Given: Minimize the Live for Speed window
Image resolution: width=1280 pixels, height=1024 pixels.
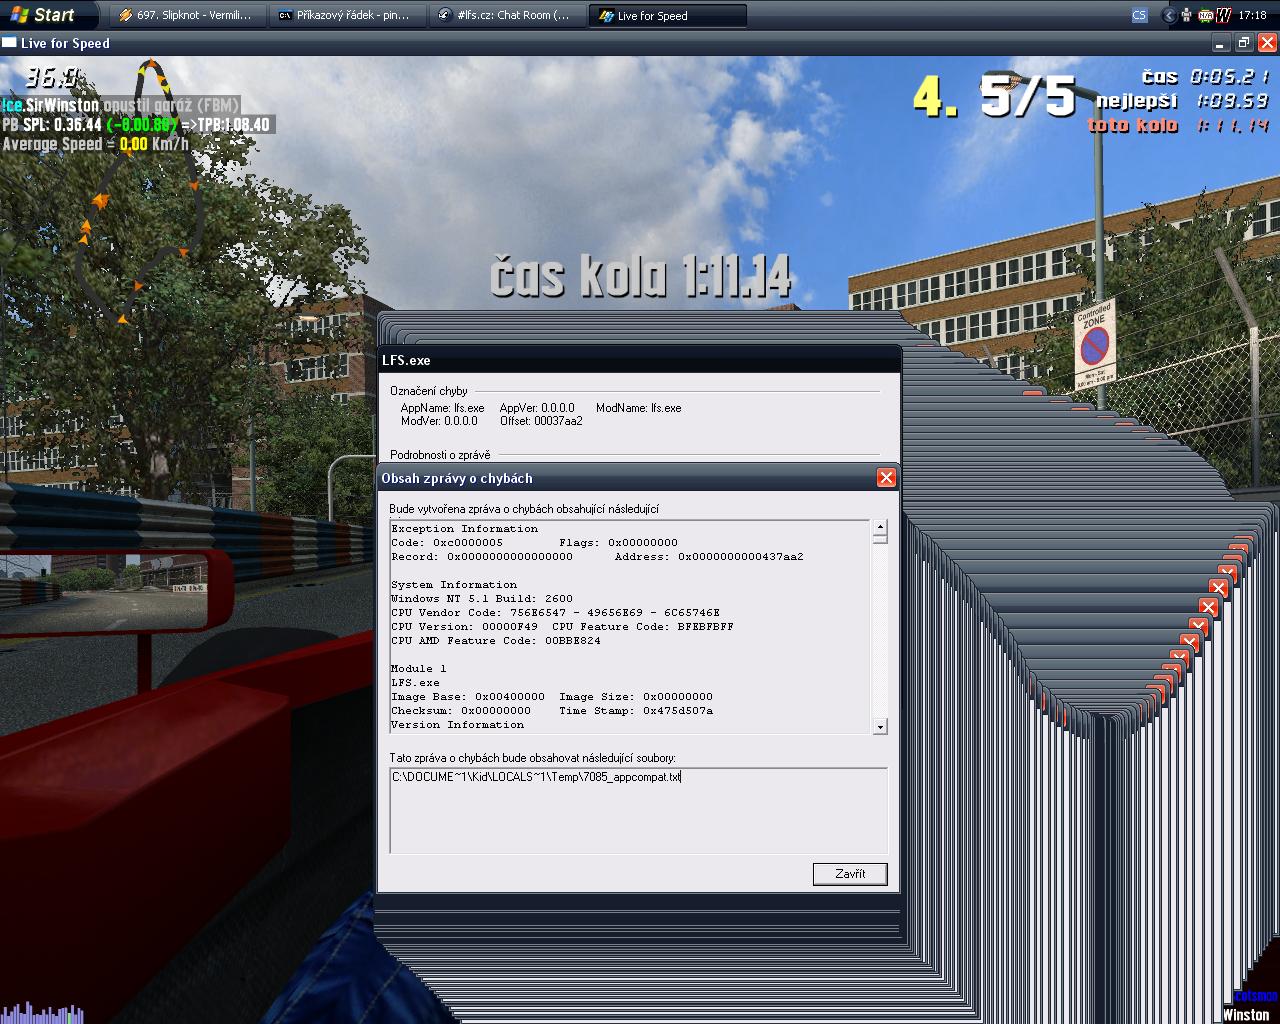Looking at the screenshot, I should pyautogui.click(x=1220, y=43).
